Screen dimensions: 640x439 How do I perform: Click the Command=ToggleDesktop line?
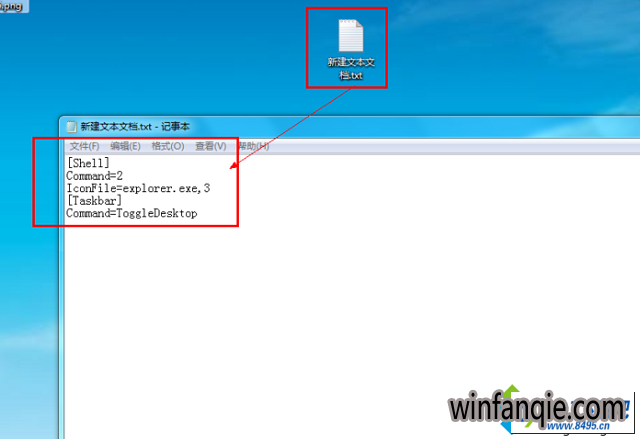[x=132, y=213]
